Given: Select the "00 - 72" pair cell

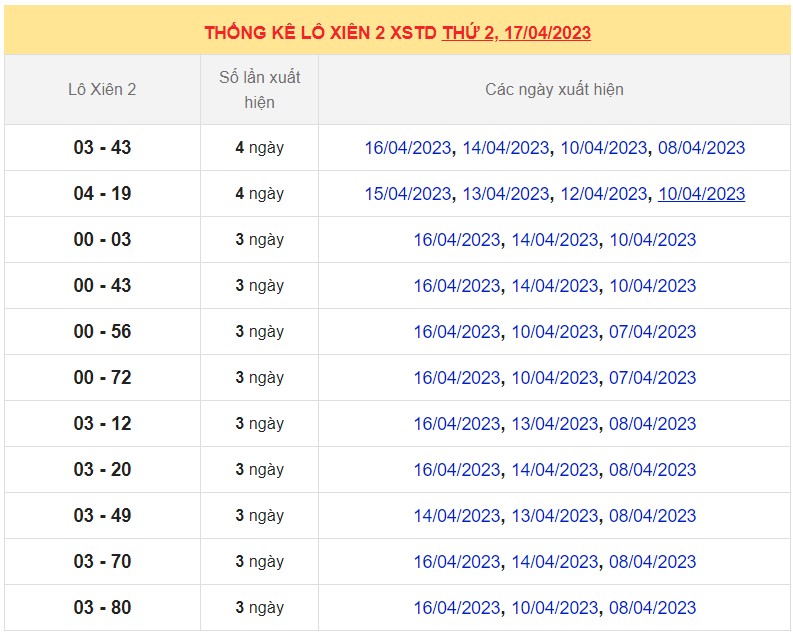Looking at the screenshot, I should (x=102, y=378).
